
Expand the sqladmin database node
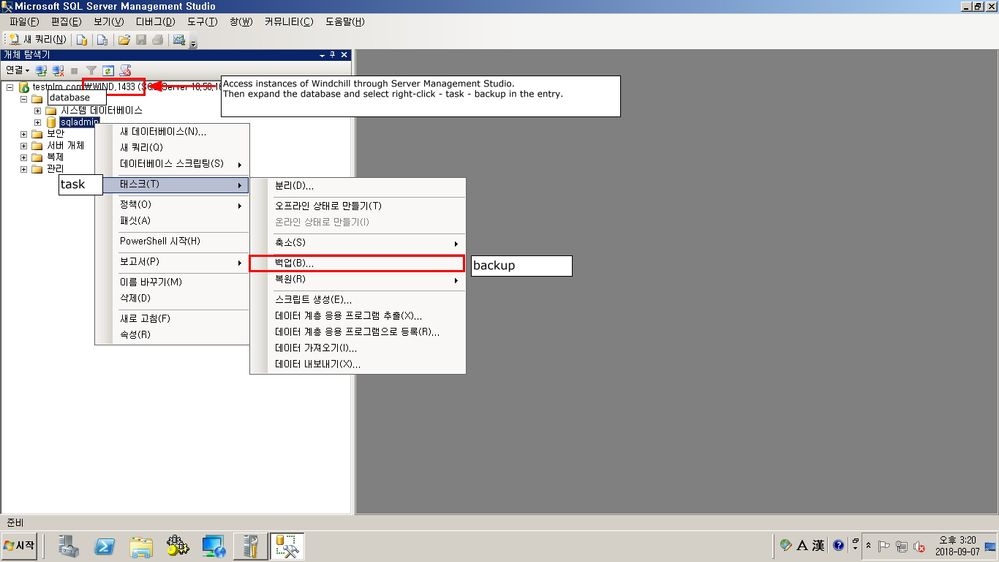point(38,122)
